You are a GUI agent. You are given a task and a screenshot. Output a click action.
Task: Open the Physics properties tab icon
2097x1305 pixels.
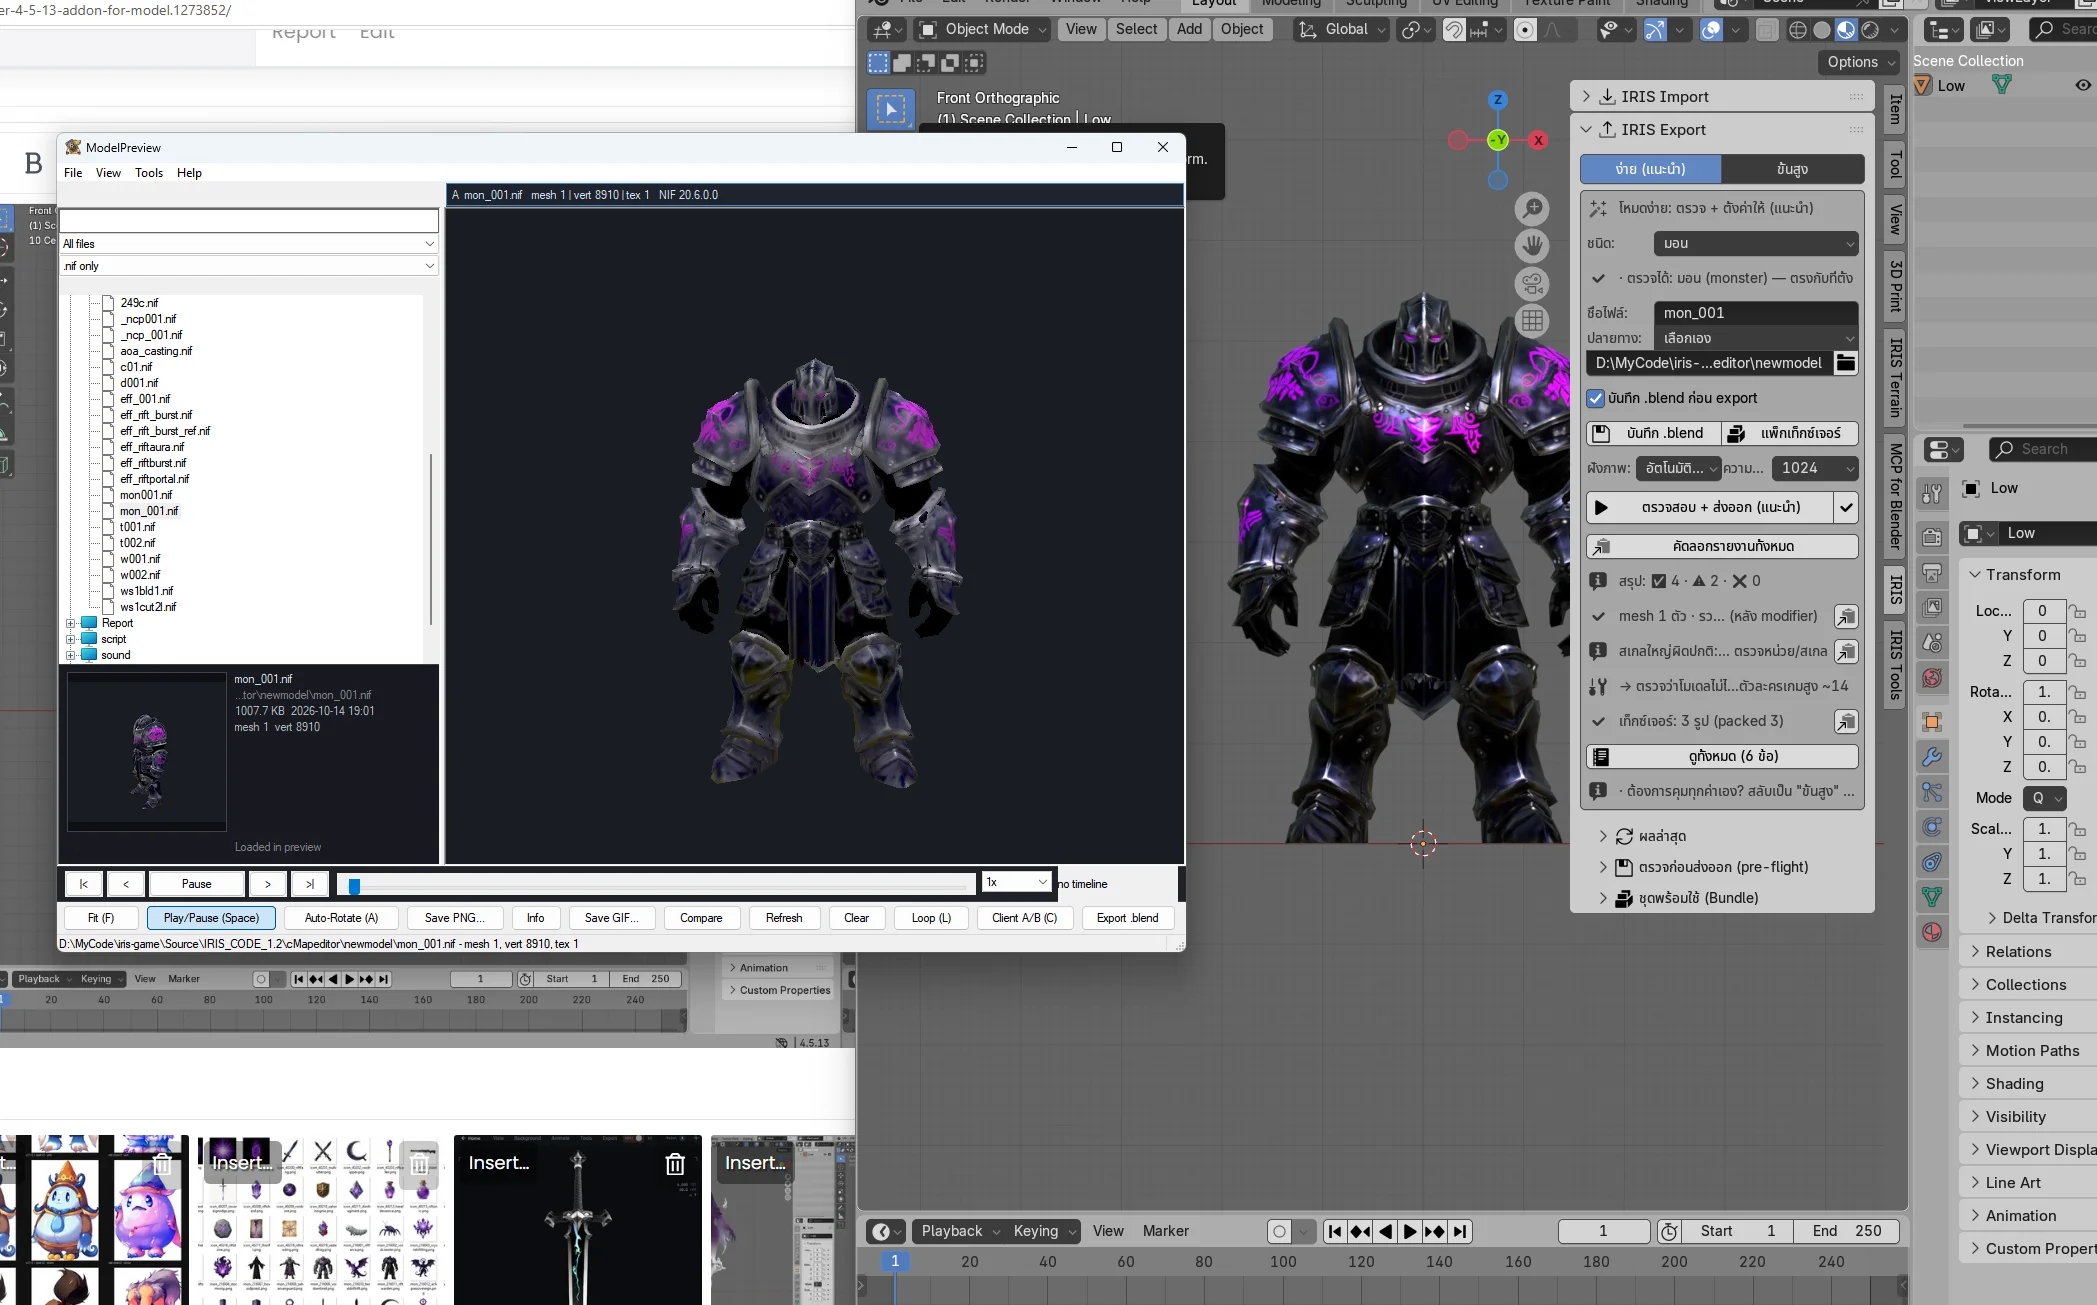[x=1932, y=827]
